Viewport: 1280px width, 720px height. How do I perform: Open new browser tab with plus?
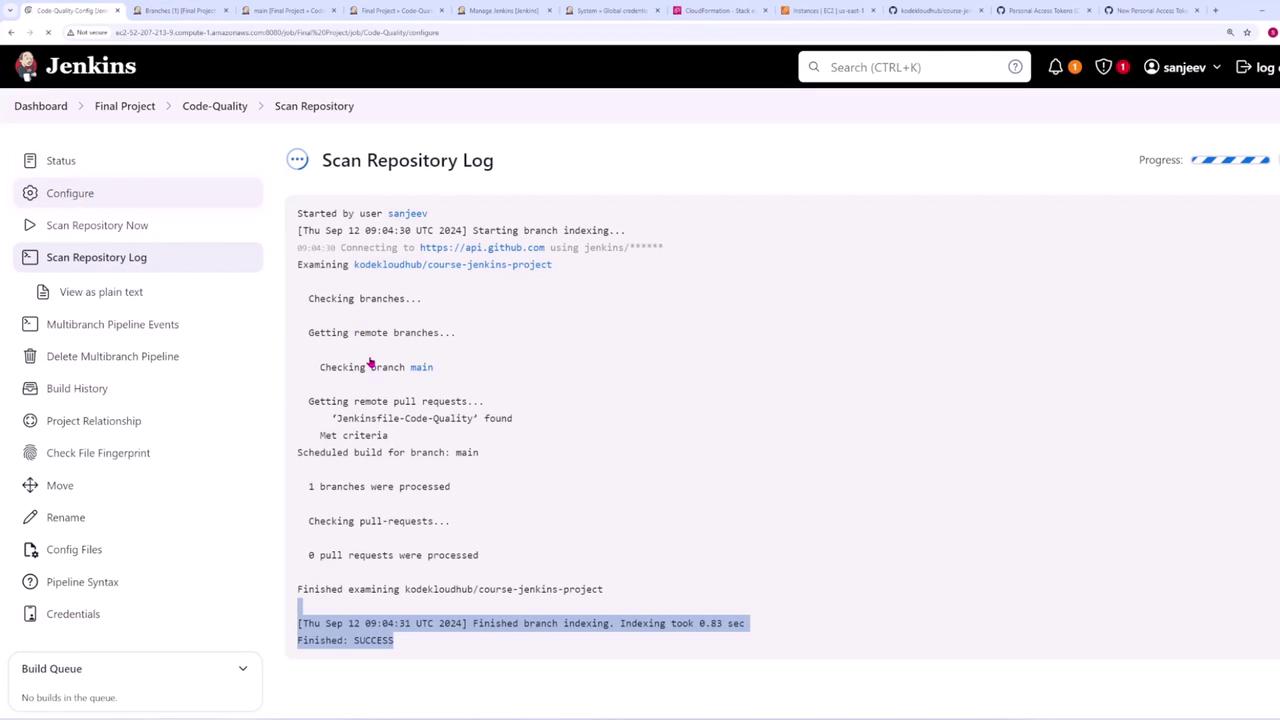[x=1215, y=10]
